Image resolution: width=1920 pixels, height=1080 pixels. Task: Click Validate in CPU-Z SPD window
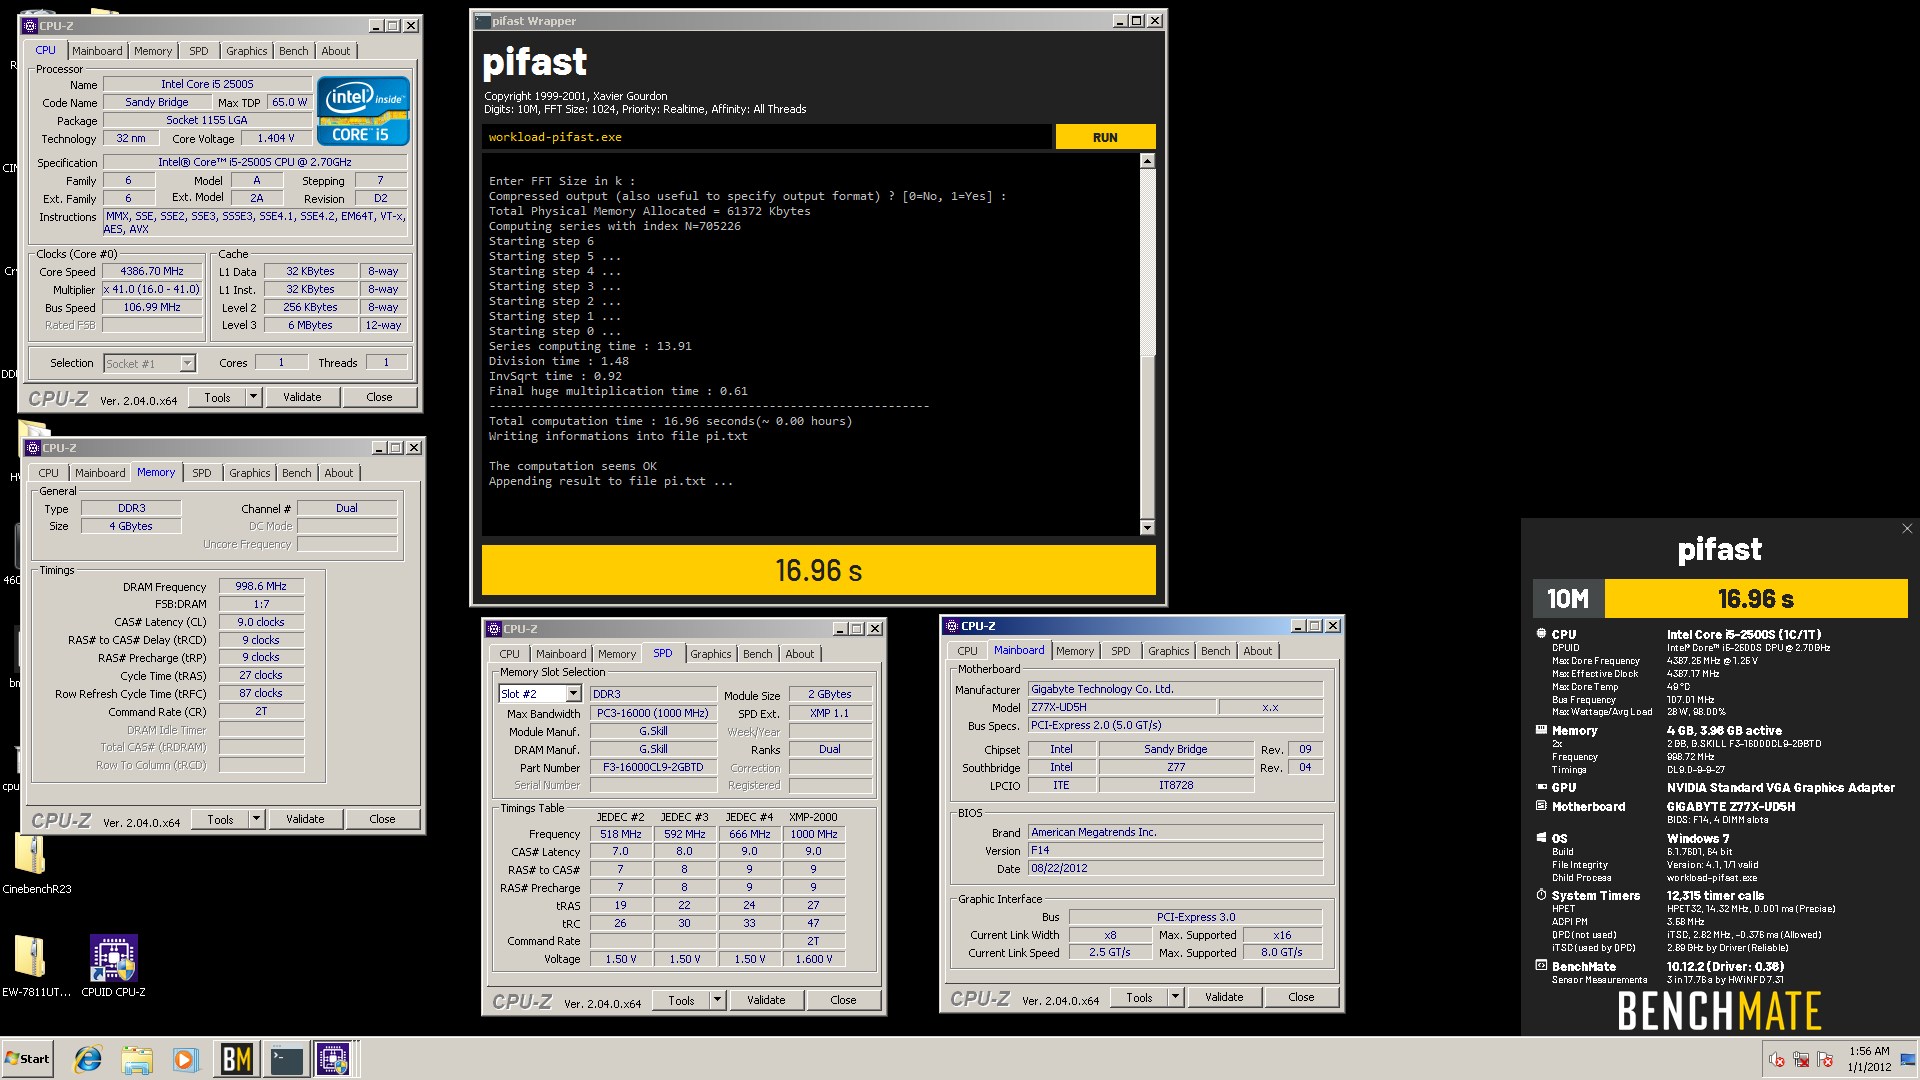click(766, 1001)
